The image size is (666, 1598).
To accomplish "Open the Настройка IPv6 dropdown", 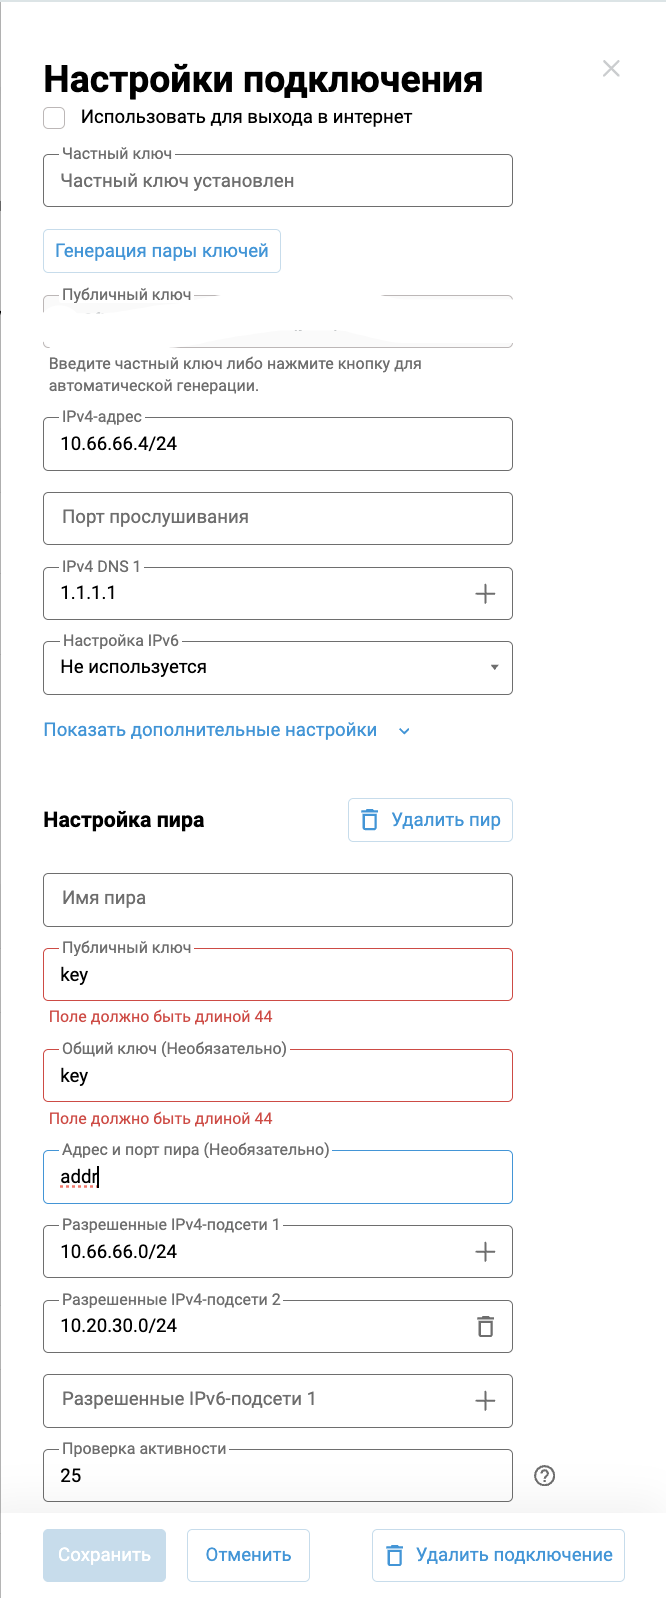I will 277,668.
